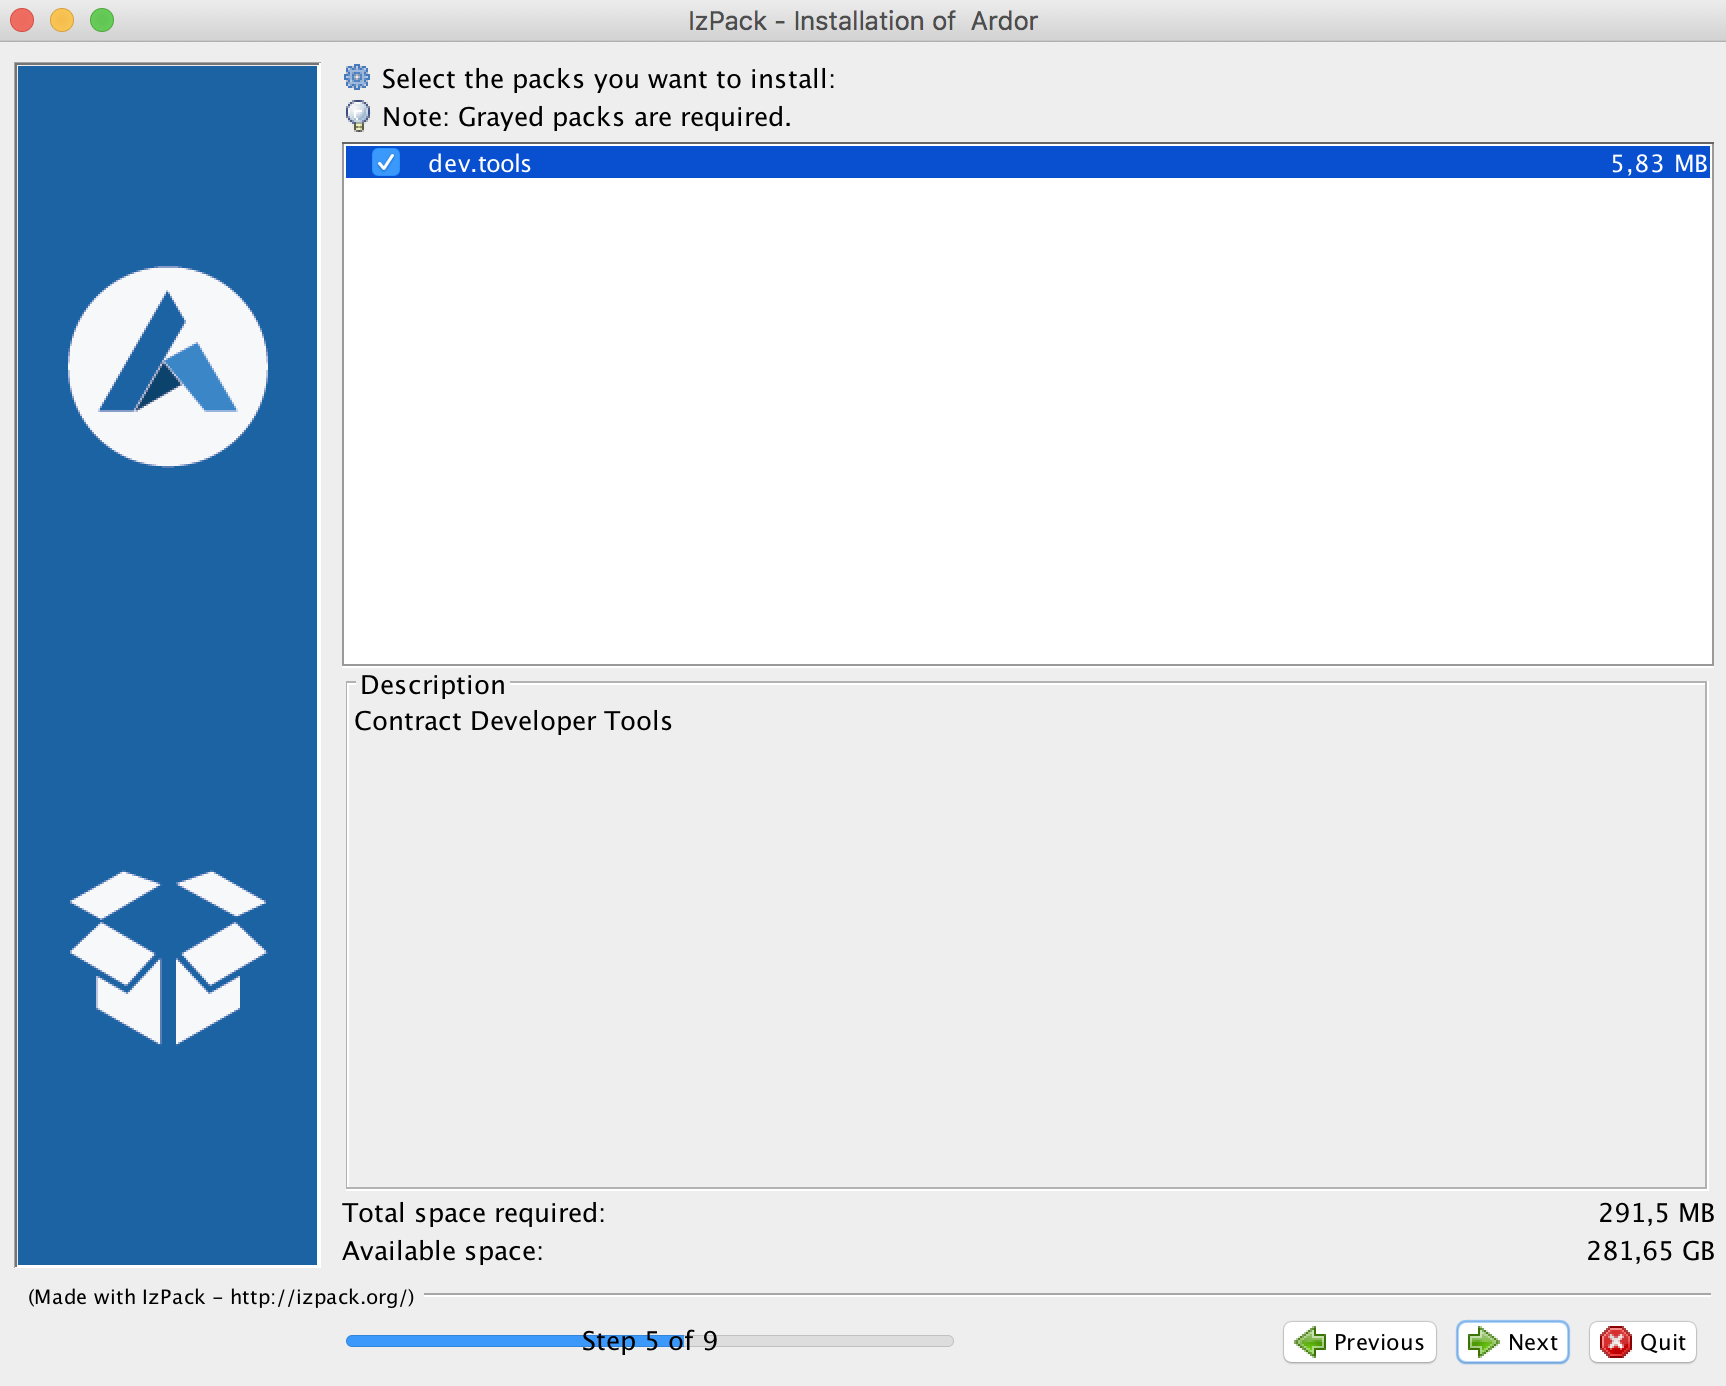Minimize the window with yellow button
Screen dimensions: 1726x1386
[62, 20]
